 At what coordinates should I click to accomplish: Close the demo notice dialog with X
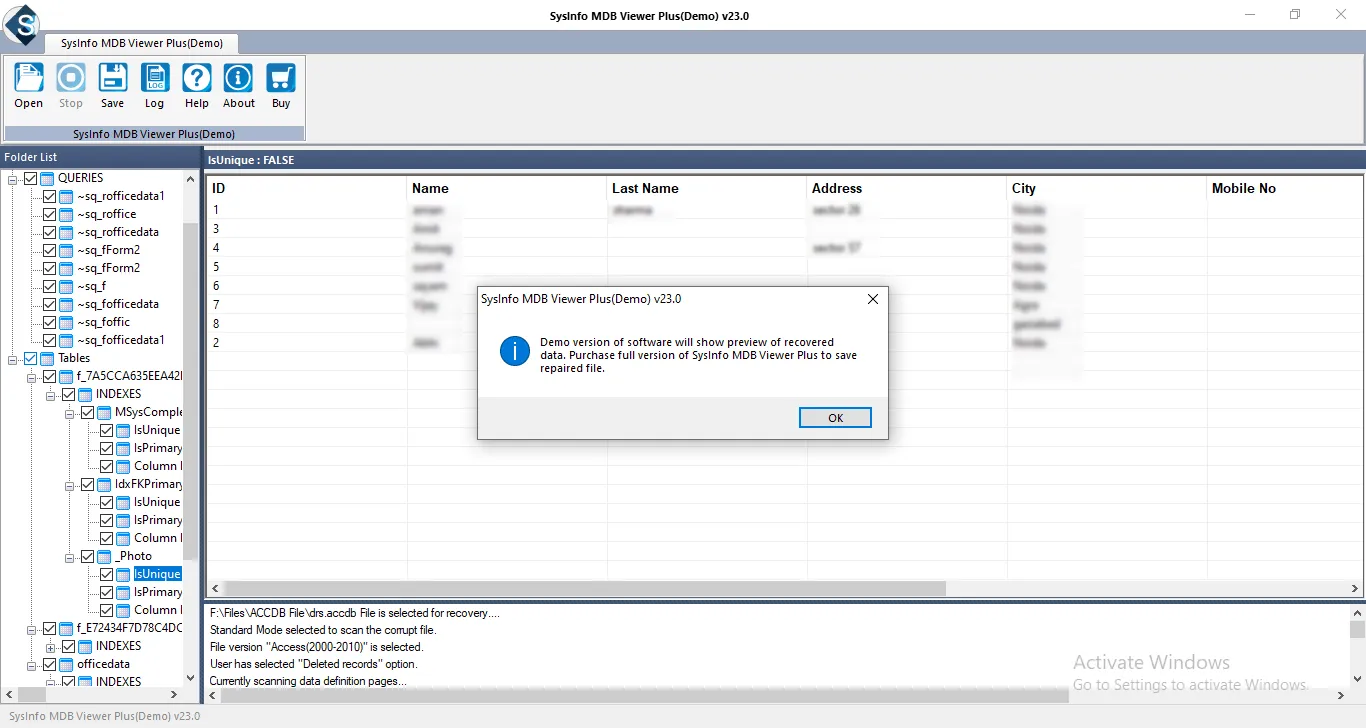pos(872,299)
